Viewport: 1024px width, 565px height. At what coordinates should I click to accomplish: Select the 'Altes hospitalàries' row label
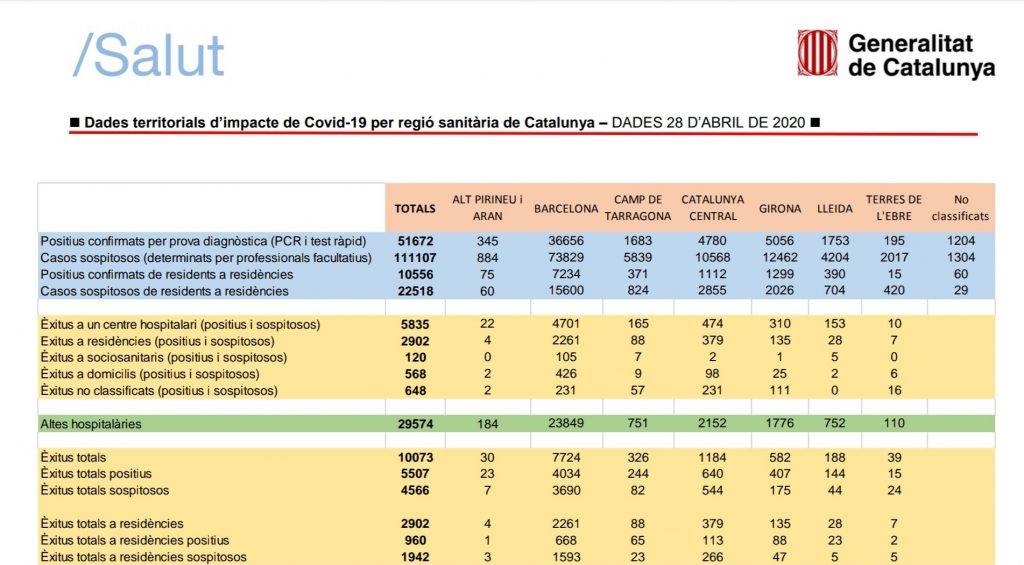tap(91, 424)
